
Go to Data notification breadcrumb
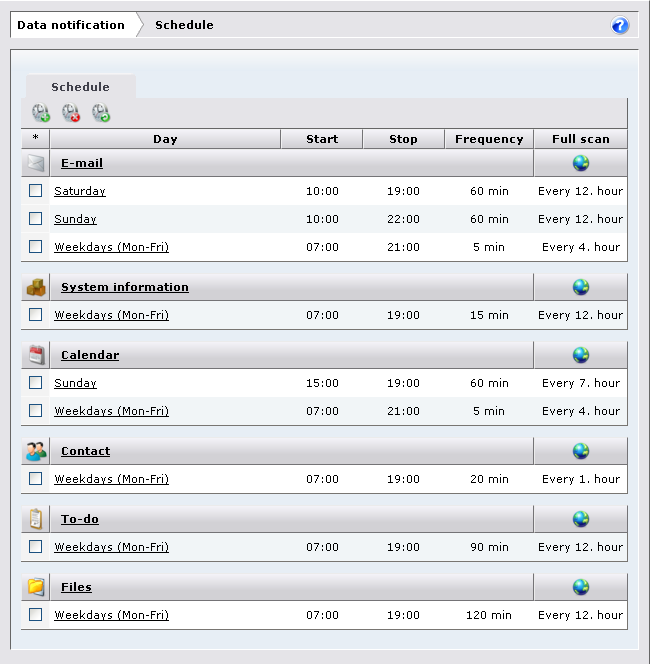71,25
